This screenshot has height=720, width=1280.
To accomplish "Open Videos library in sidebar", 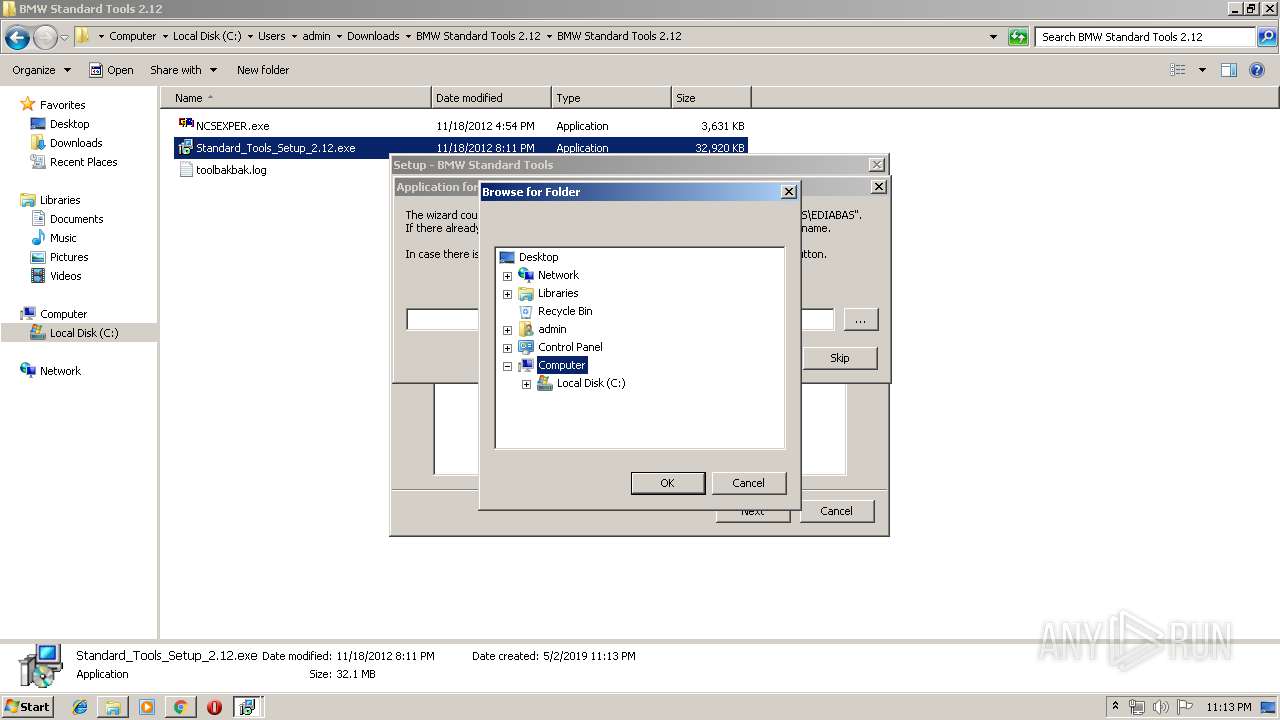I will point(65,276).
